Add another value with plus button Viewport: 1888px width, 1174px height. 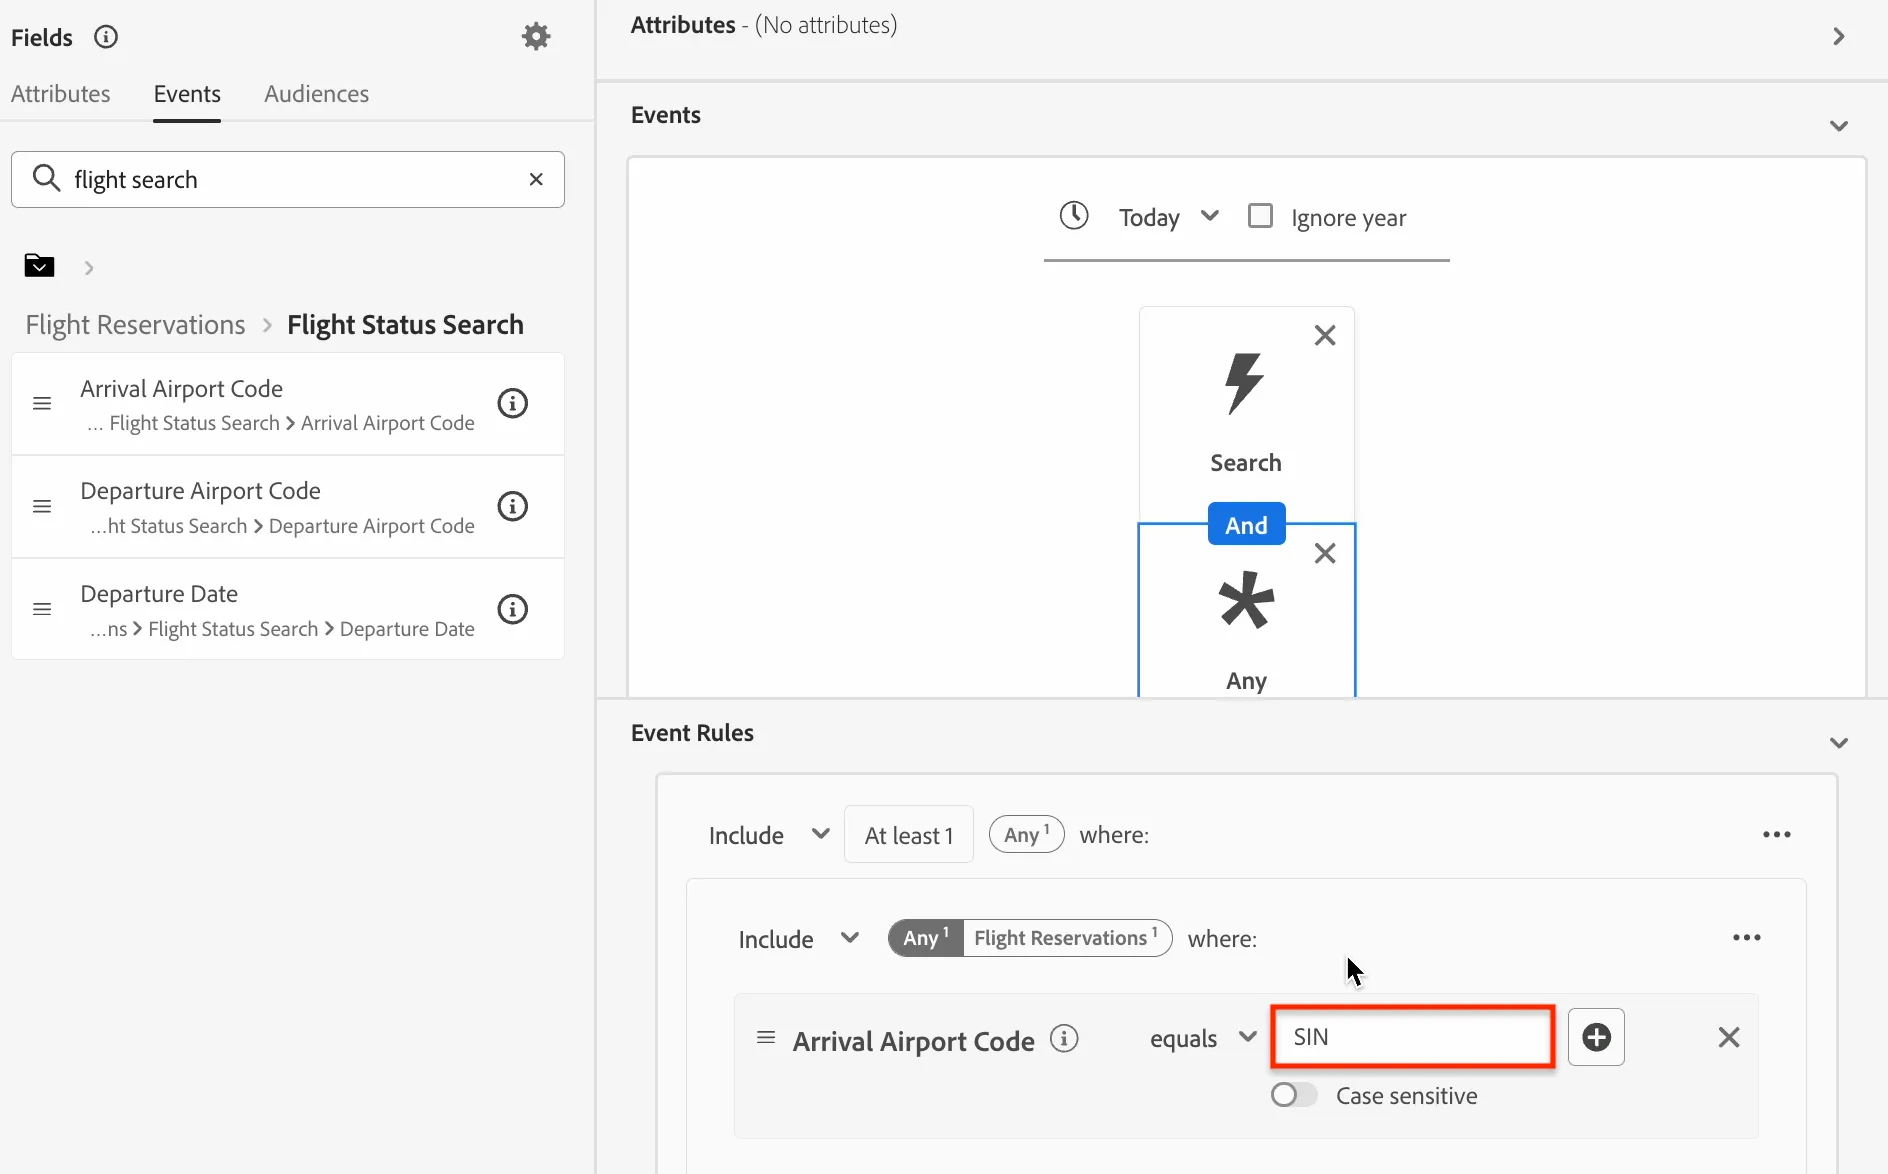(1596, 1037)
